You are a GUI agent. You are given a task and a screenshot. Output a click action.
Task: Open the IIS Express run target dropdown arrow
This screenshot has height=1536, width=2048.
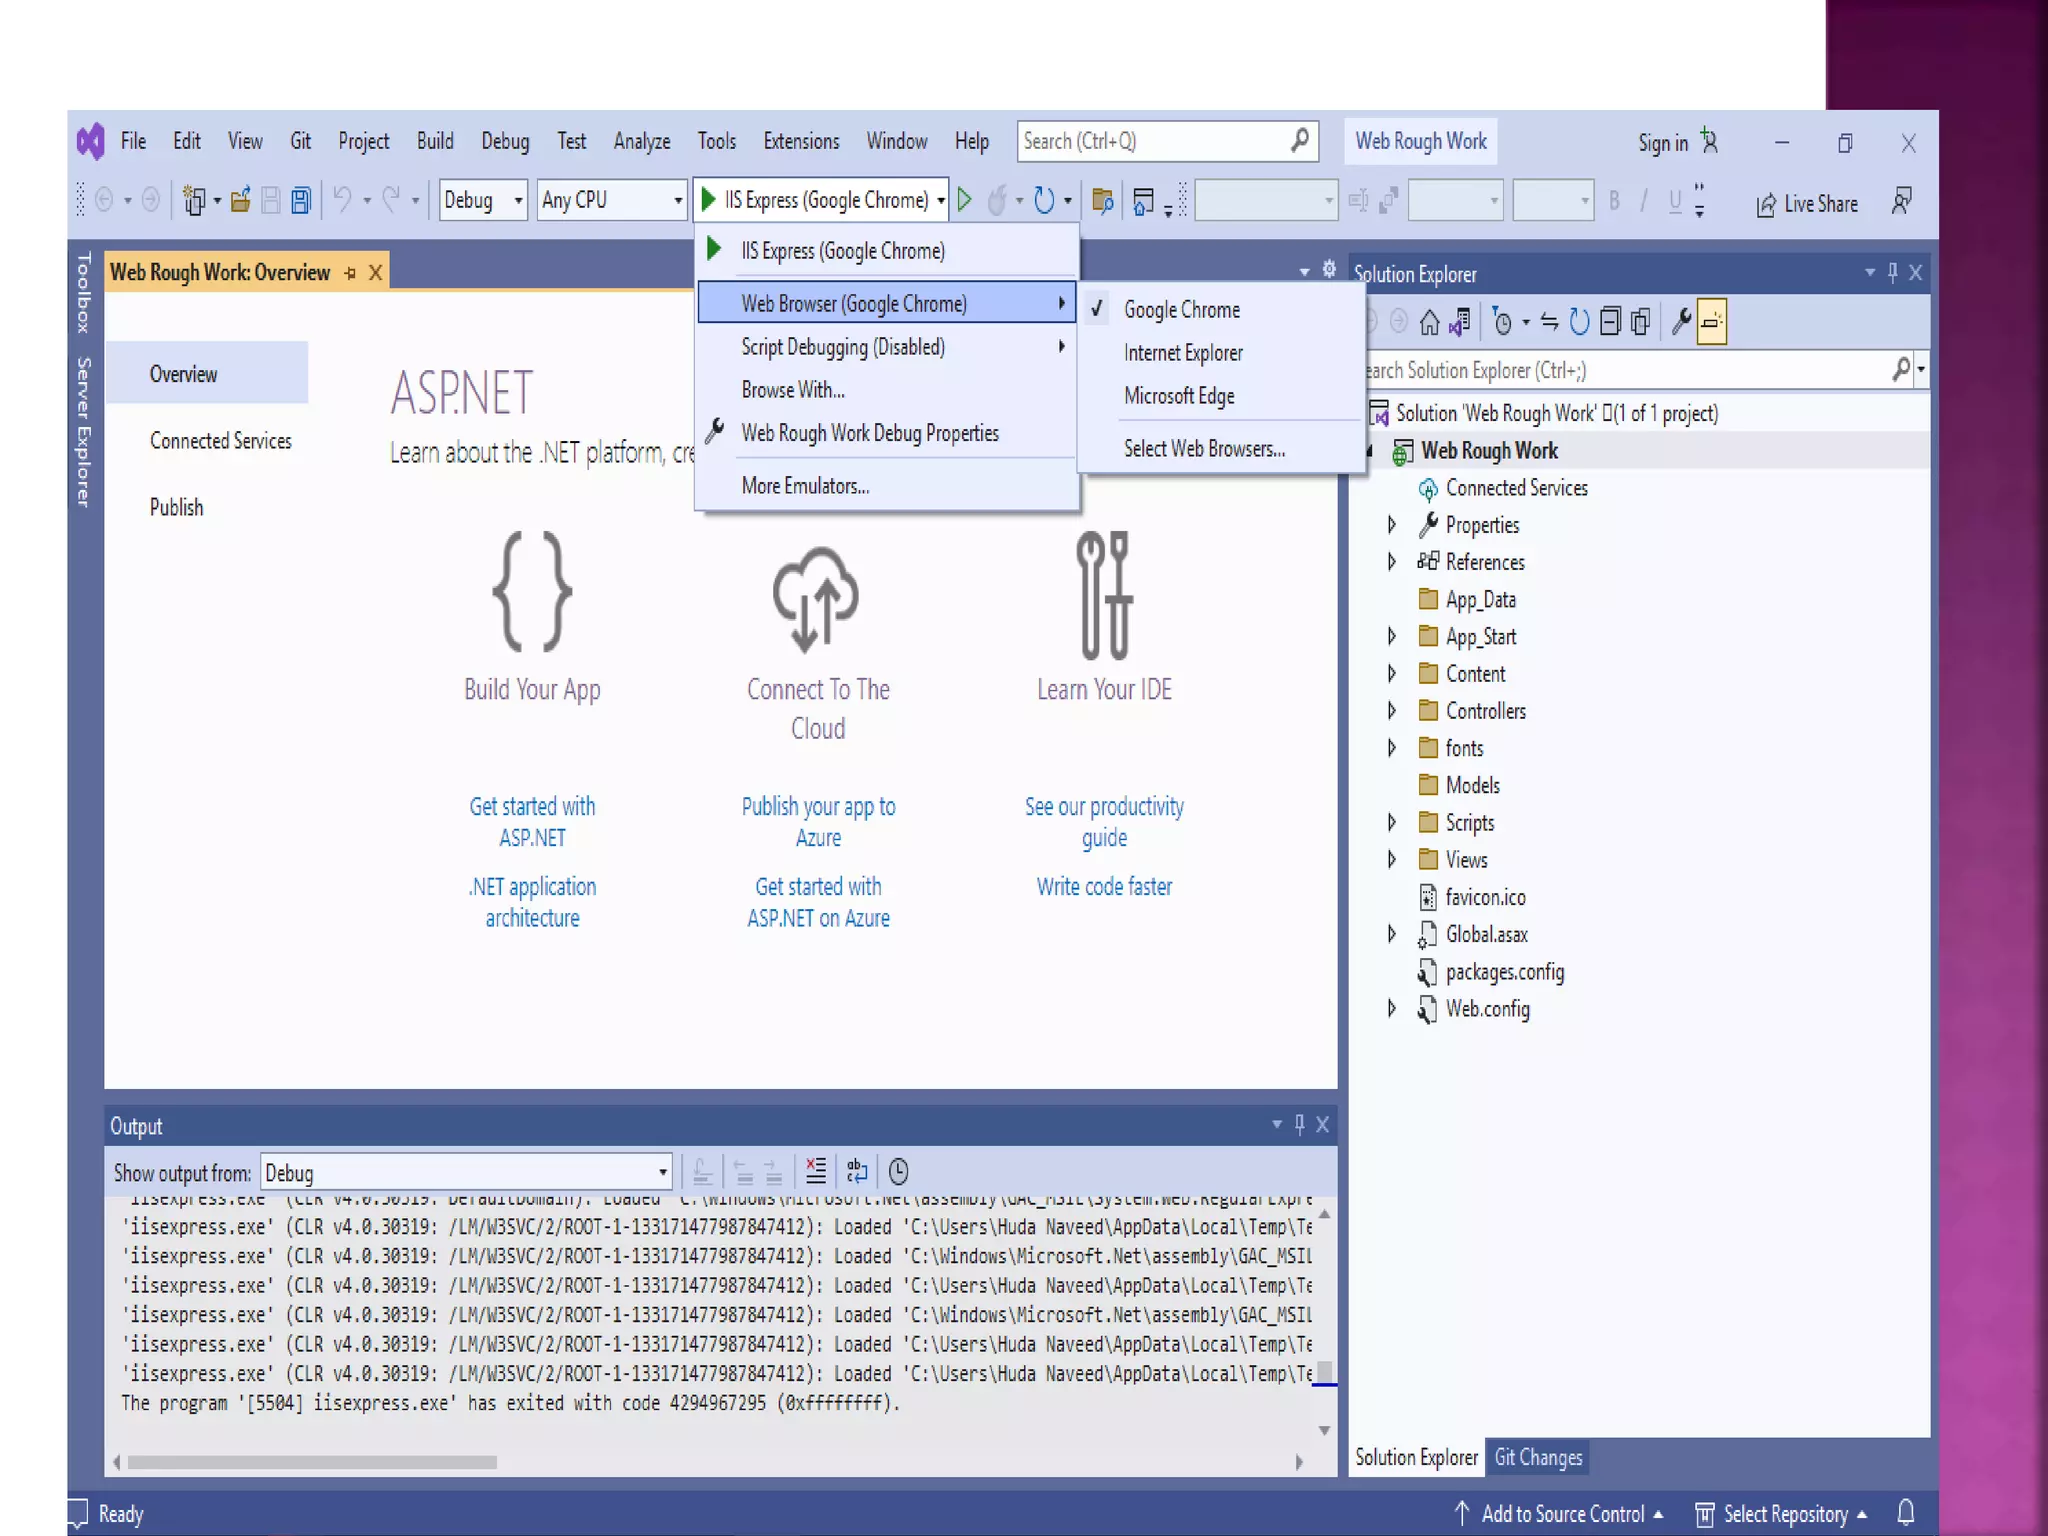pos(941,201)
